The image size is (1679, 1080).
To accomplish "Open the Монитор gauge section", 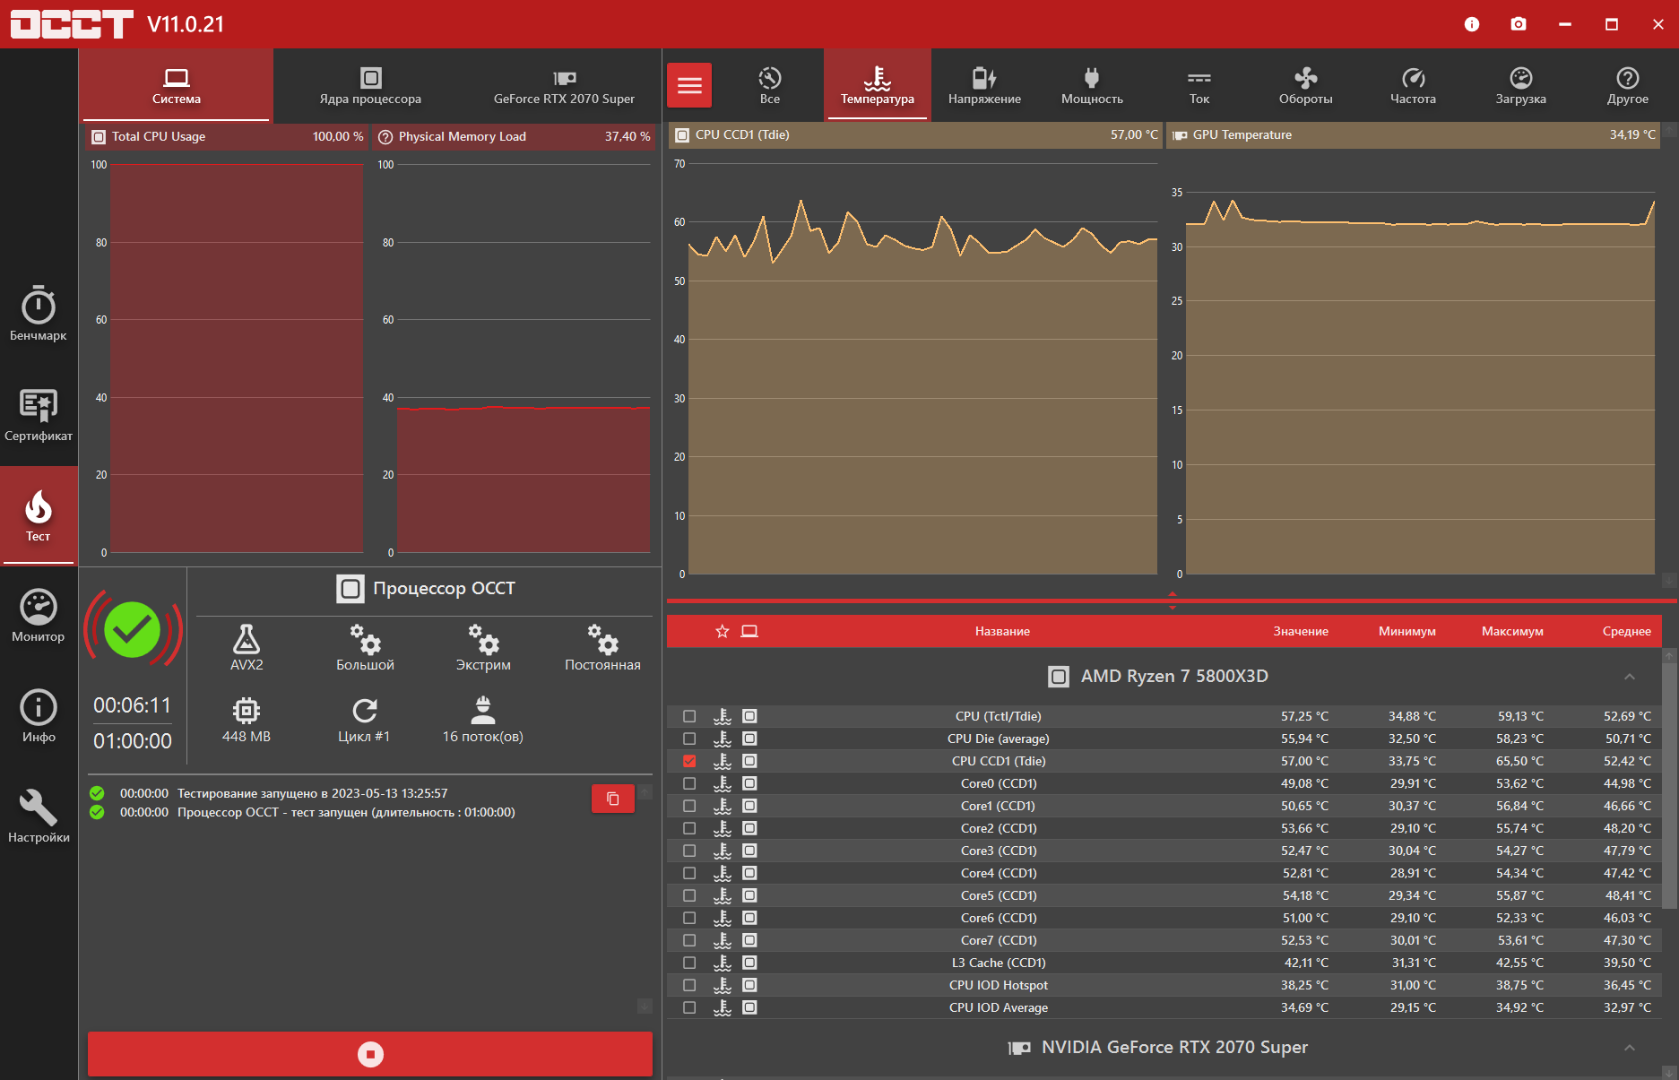I will (x=38, y=615).
